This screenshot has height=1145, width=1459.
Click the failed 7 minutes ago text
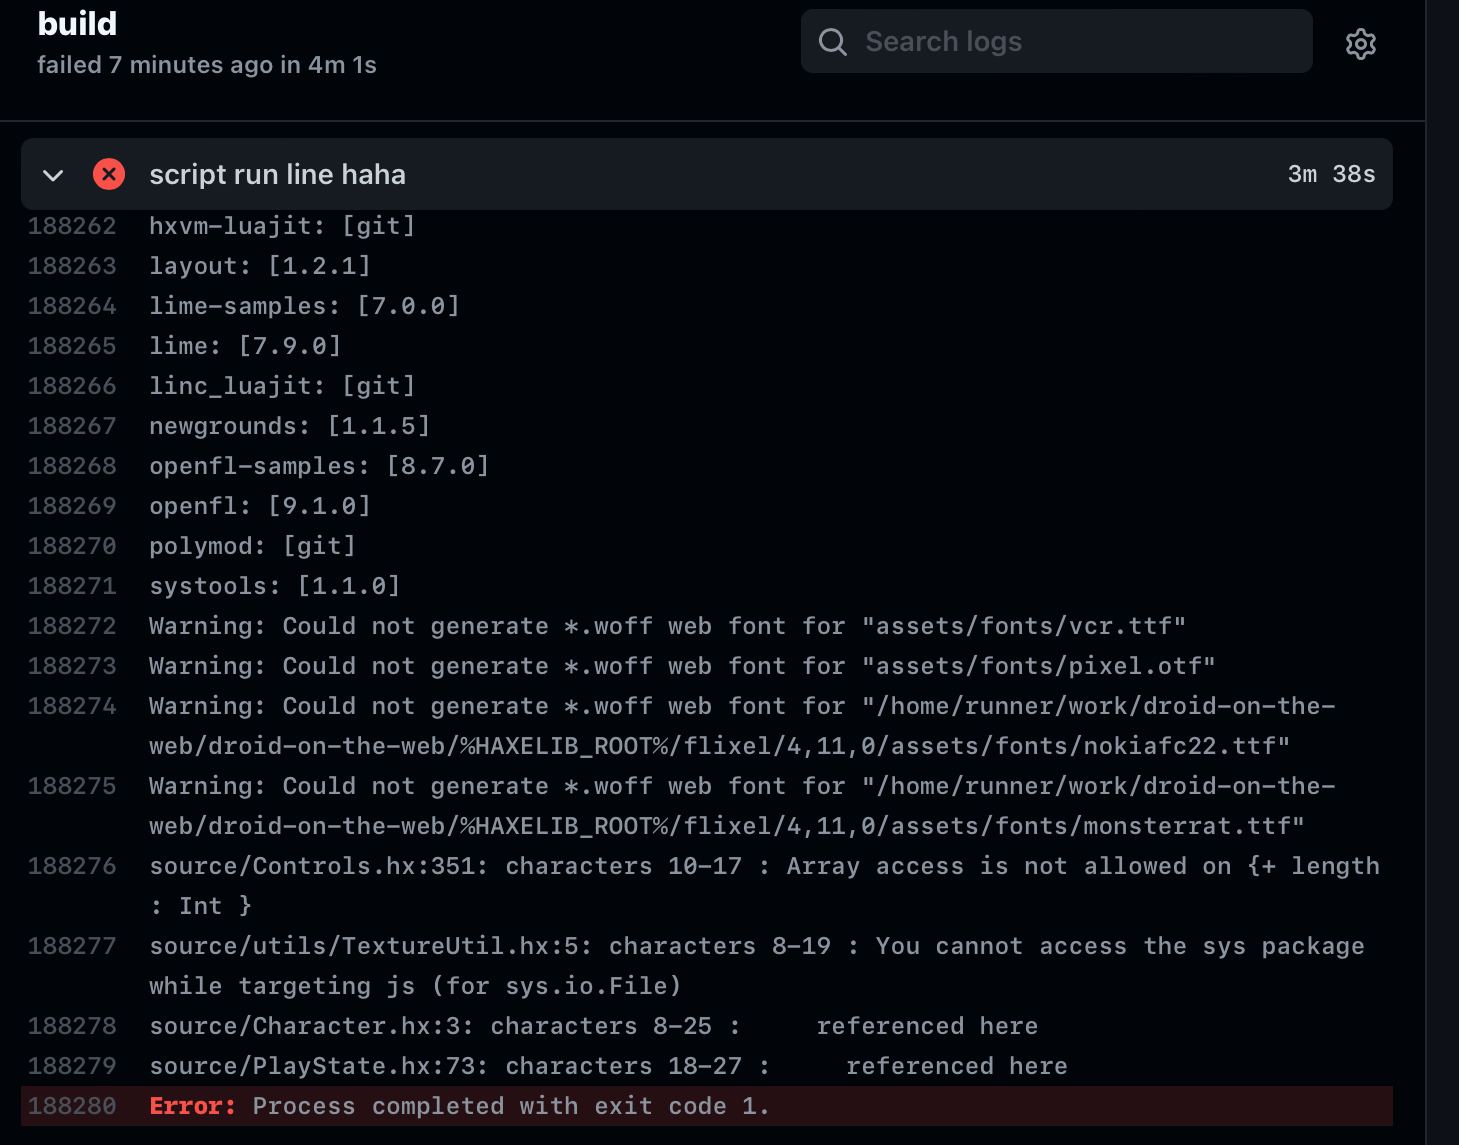point(207,64)
